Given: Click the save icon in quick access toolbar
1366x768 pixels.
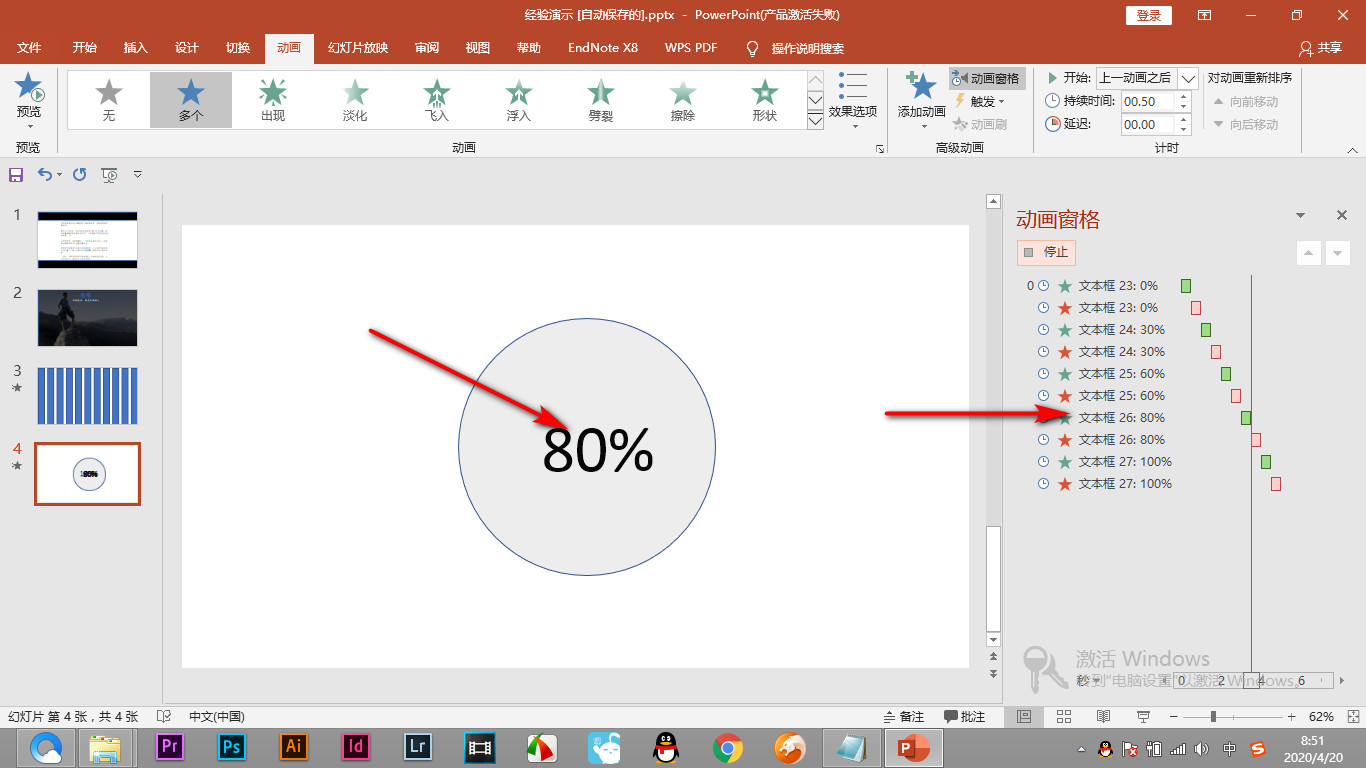Looking at the screenshot, I should click(x=16, y=175).
